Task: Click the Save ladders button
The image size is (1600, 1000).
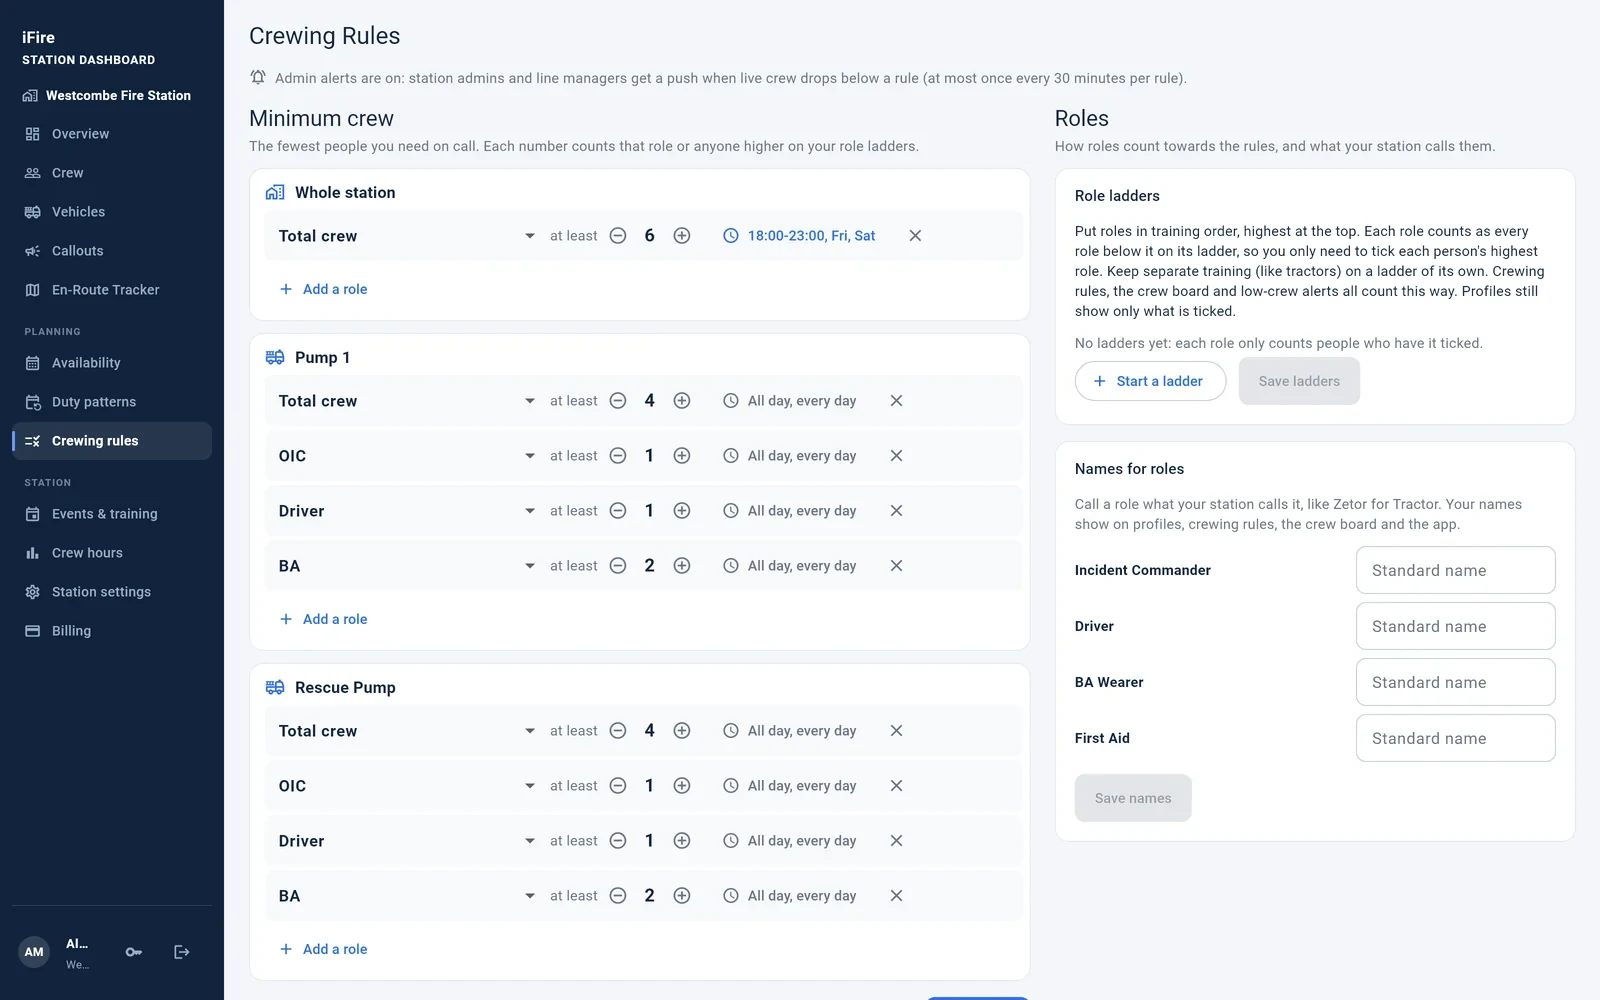Action: point(1299,381)
